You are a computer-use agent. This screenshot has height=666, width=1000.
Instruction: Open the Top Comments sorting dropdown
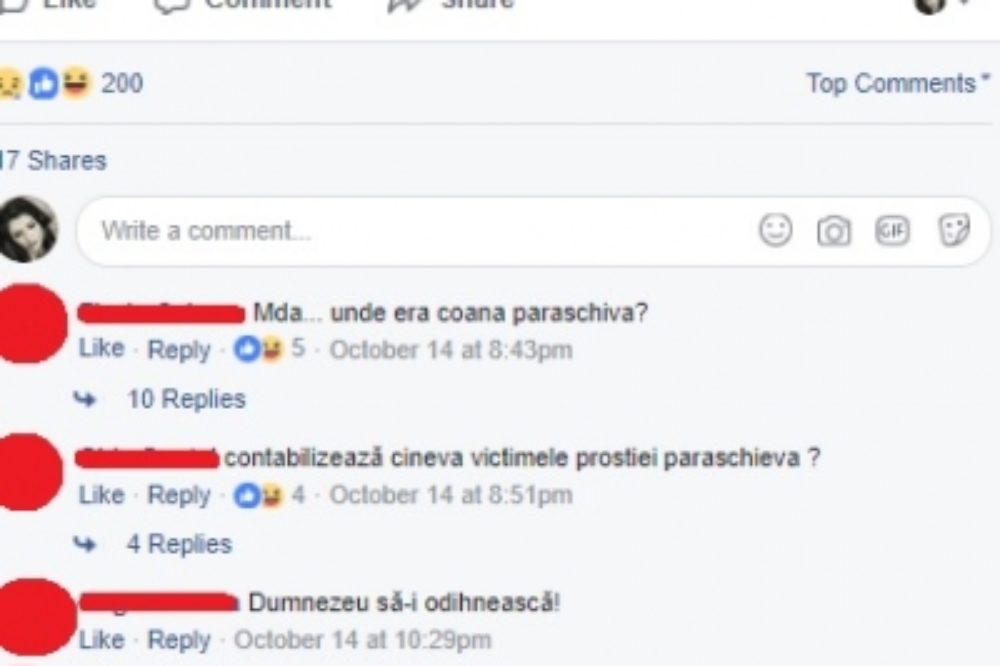897,83
